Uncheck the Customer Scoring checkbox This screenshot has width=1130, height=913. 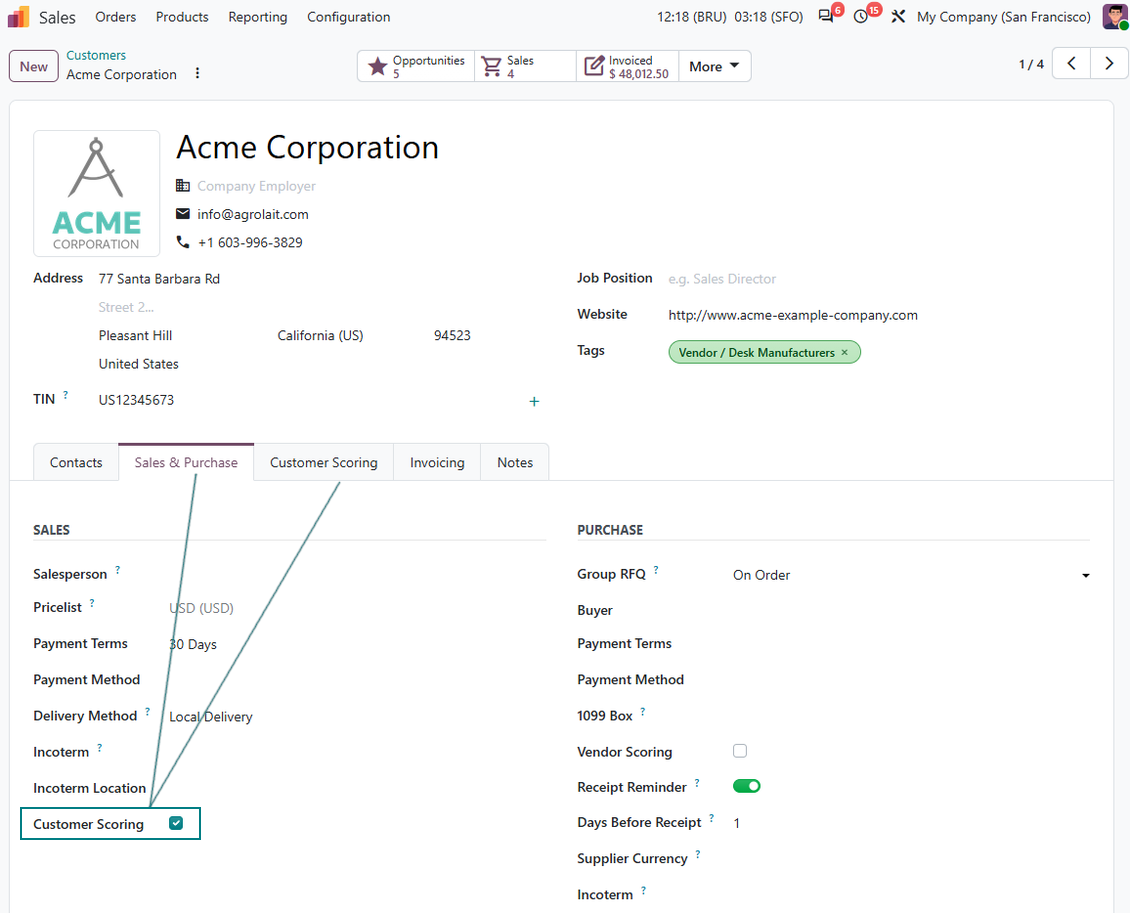[176, 823]
